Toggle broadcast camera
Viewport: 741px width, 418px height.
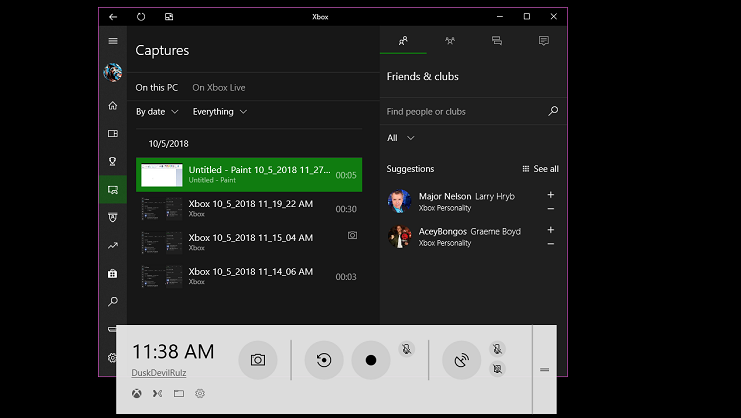[497, 369]
